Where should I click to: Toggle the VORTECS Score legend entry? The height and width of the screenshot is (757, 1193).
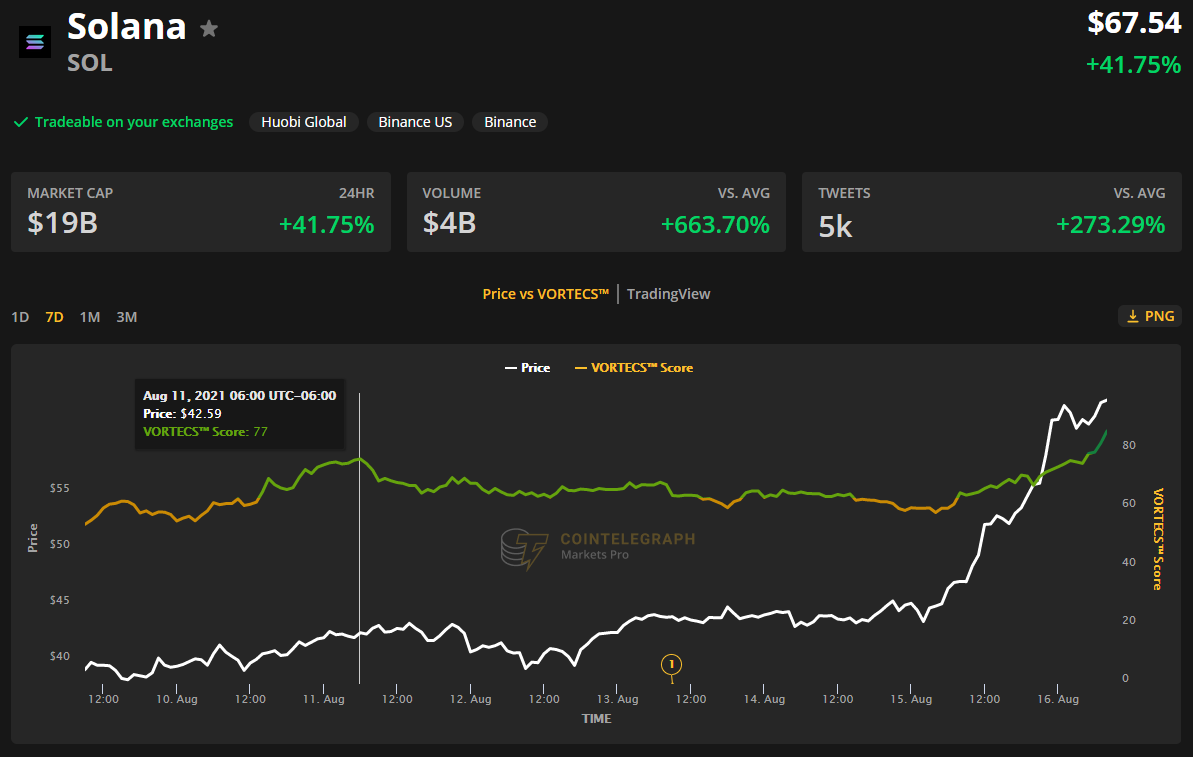point(634,368)
